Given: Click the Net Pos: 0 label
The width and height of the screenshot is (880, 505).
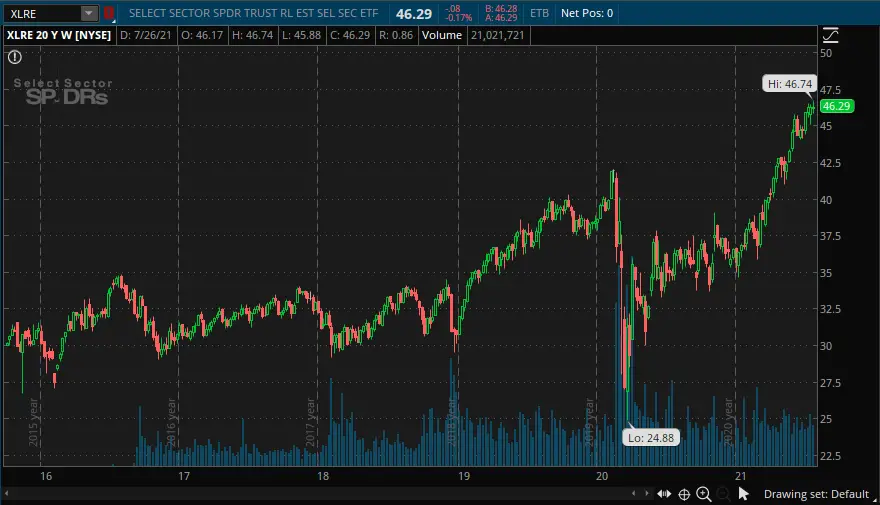Looking at the screenshot, I should click(587, 13).
